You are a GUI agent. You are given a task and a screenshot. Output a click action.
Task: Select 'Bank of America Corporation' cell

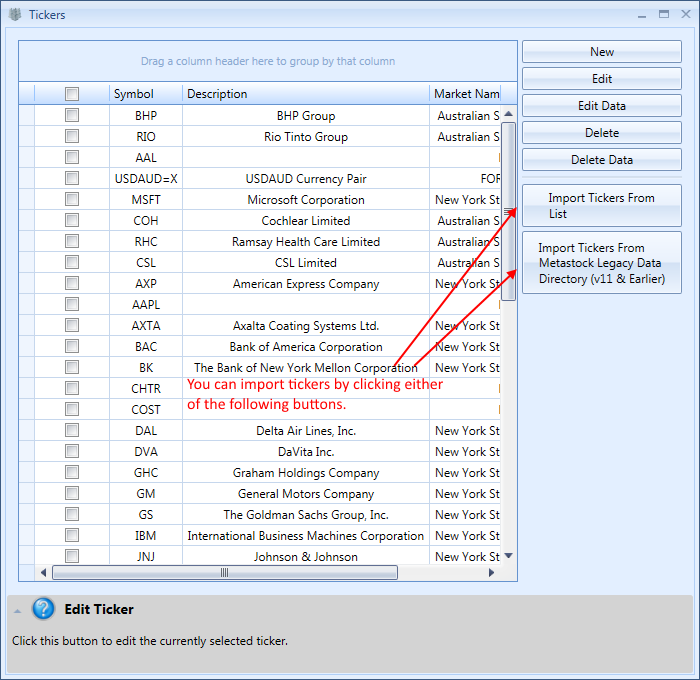click(306, 346)
